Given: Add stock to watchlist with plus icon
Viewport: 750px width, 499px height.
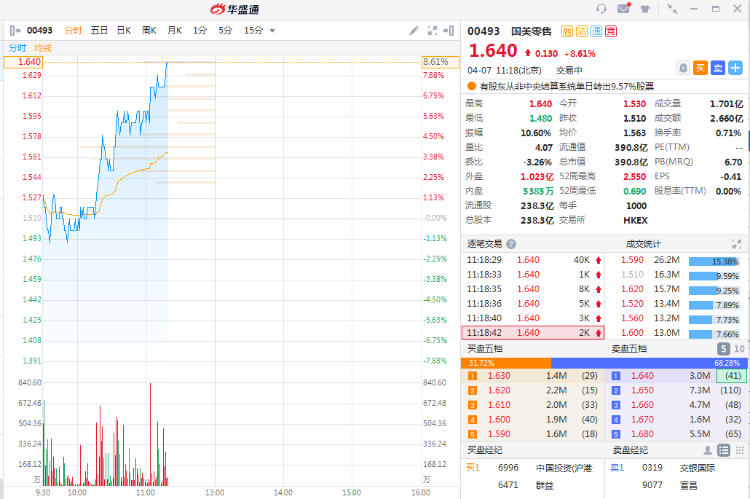Looking at the screenshot, I should (735, 68).
